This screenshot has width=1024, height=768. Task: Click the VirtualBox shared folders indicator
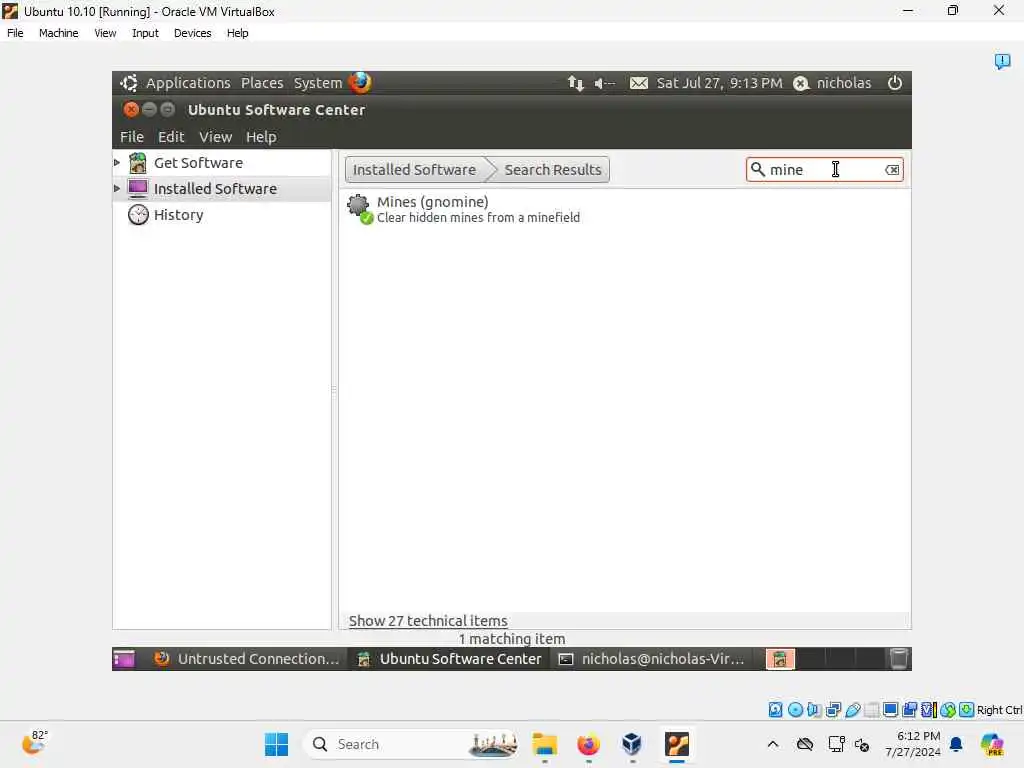(x=871, y=710)
